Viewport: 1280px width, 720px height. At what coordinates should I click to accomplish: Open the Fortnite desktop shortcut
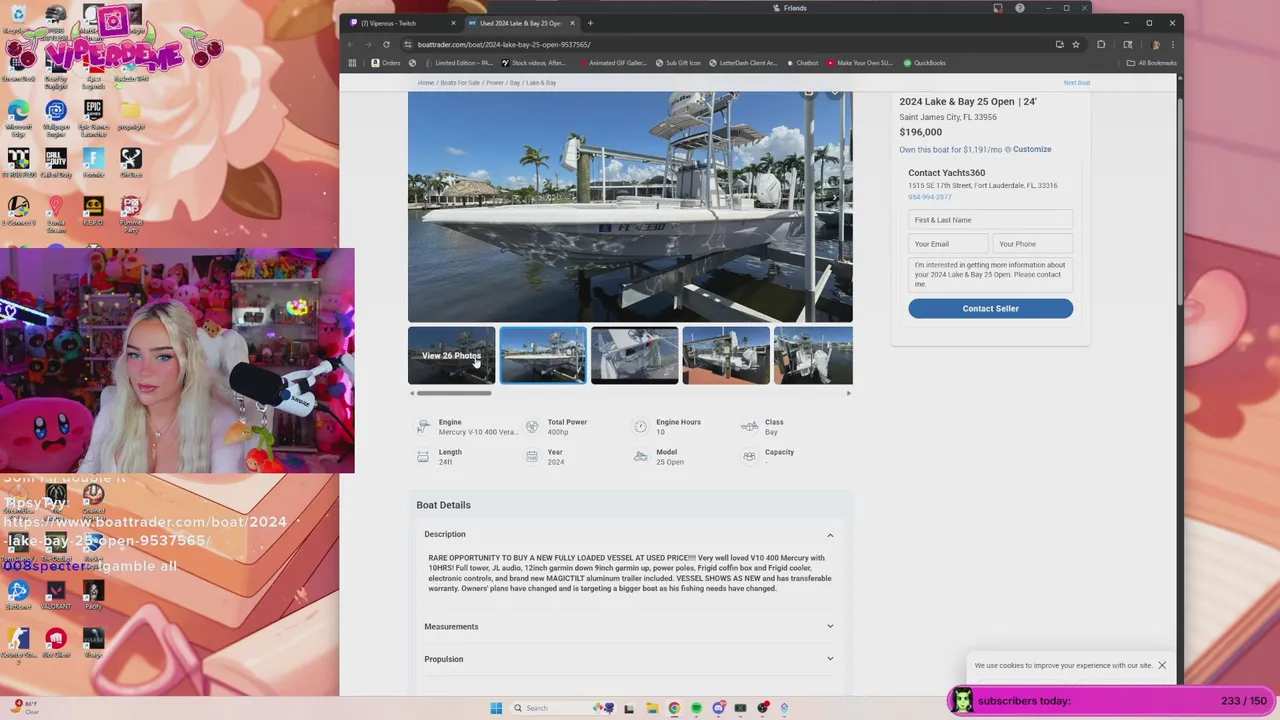point(93,164)
